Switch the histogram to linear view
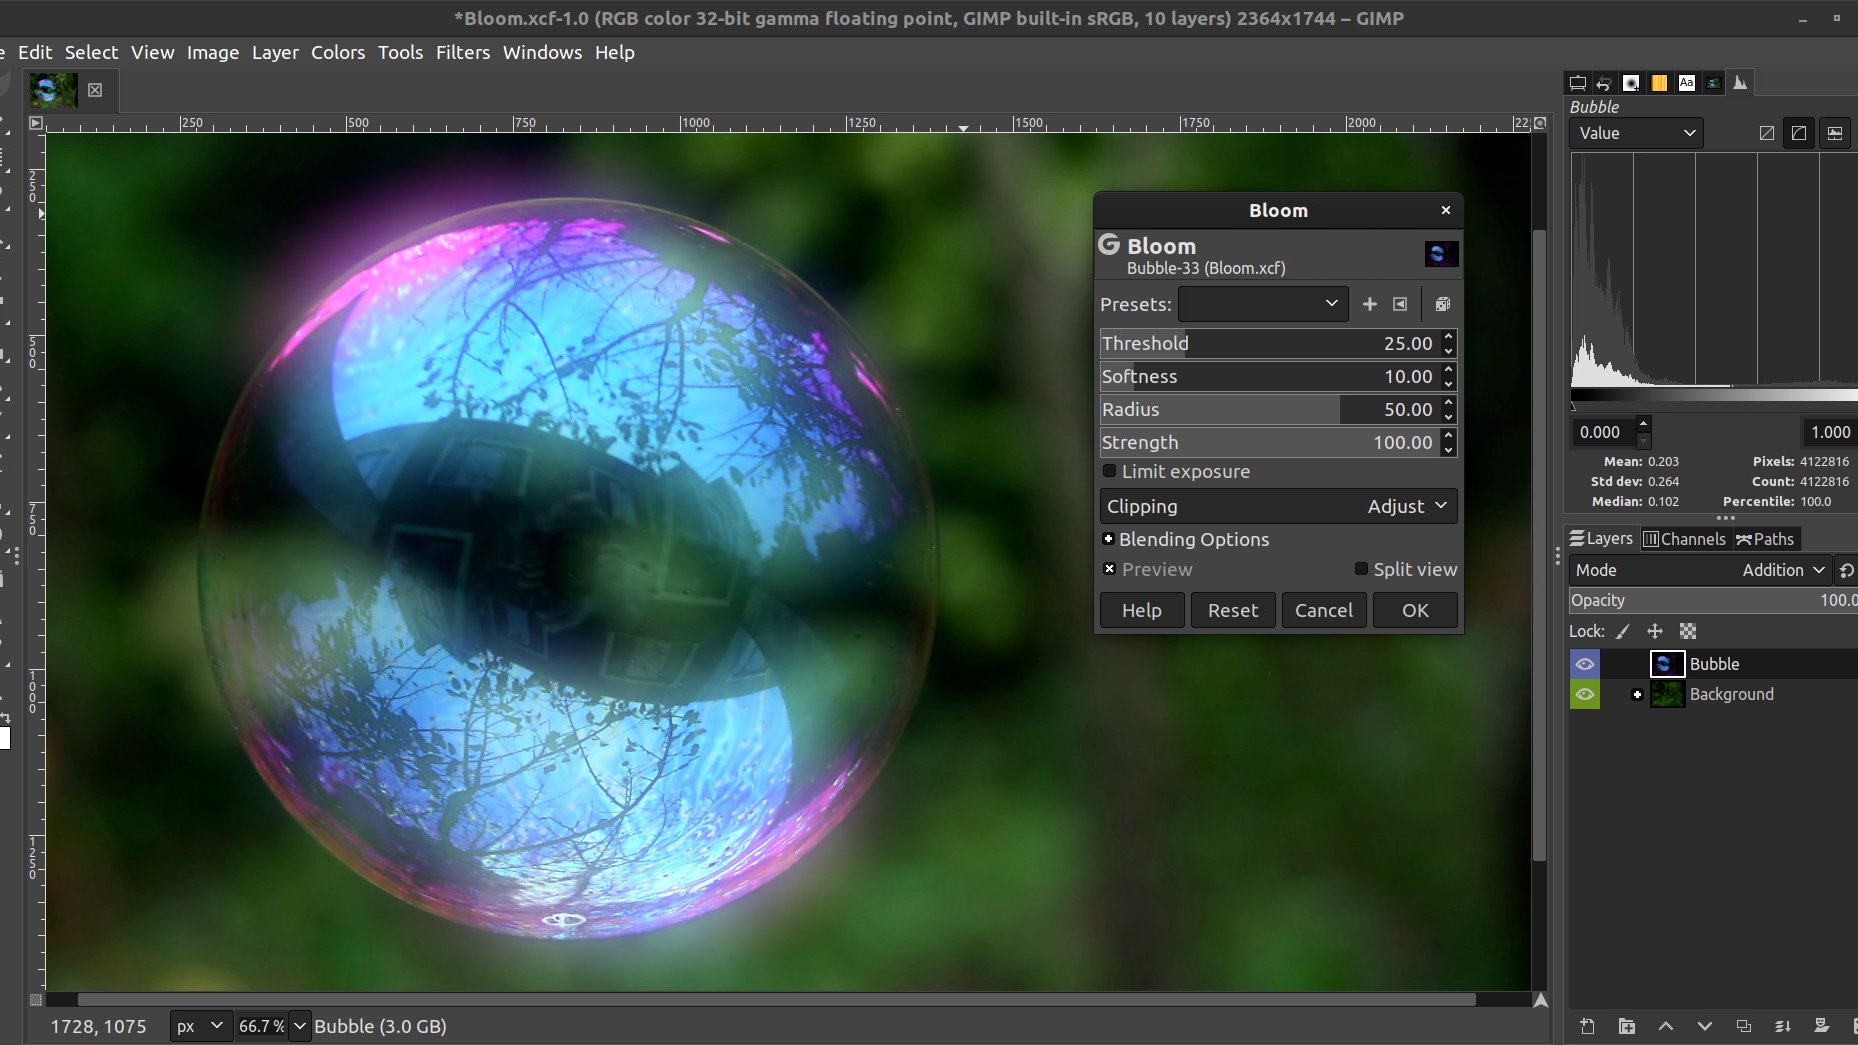 [x=1767, y=132]
